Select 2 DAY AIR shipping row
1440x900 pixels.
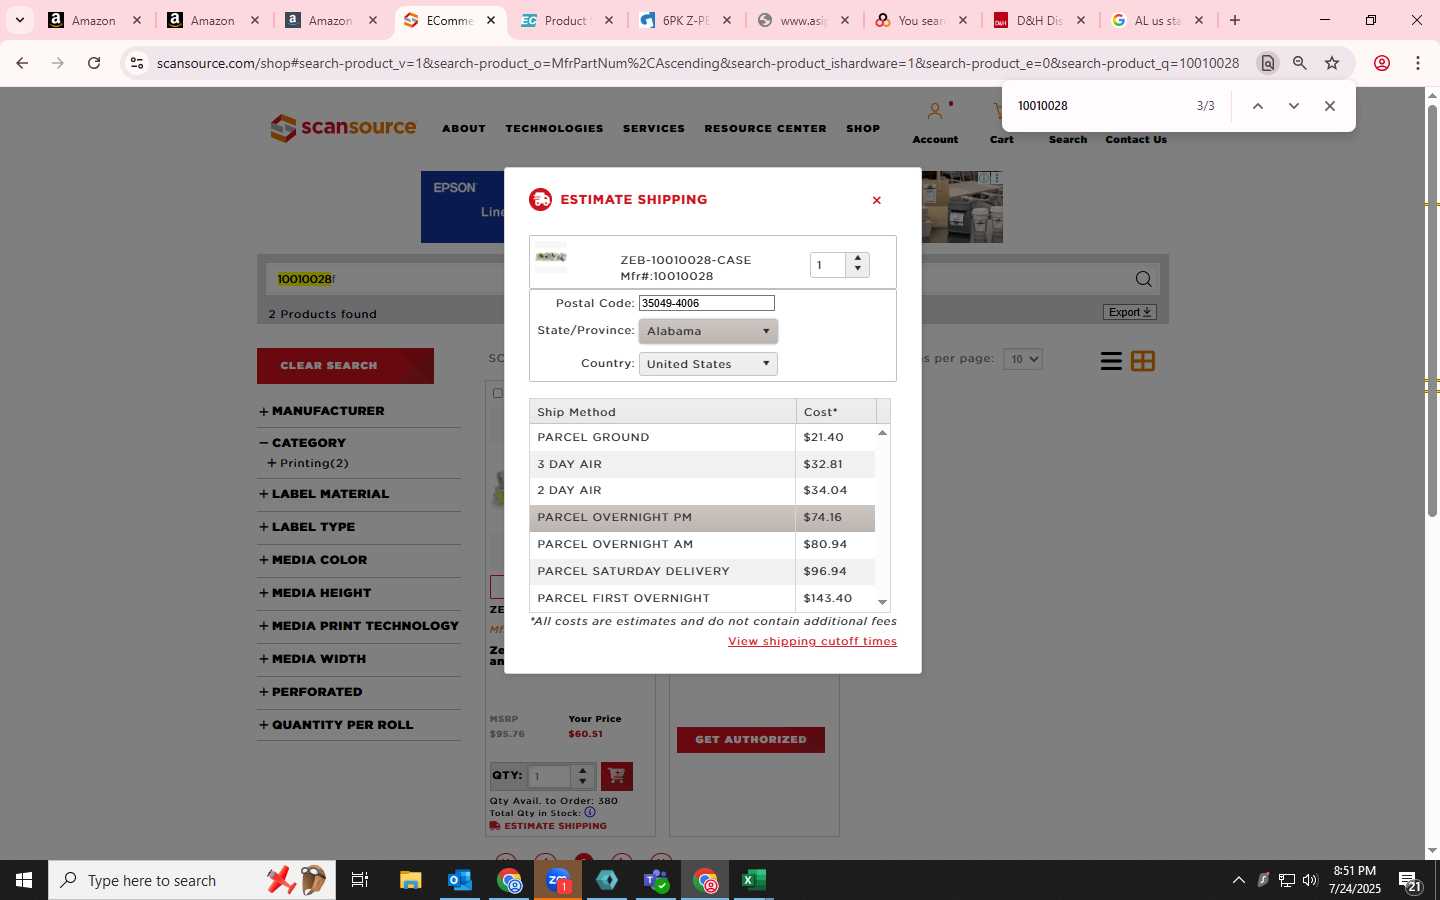(702, 490)
